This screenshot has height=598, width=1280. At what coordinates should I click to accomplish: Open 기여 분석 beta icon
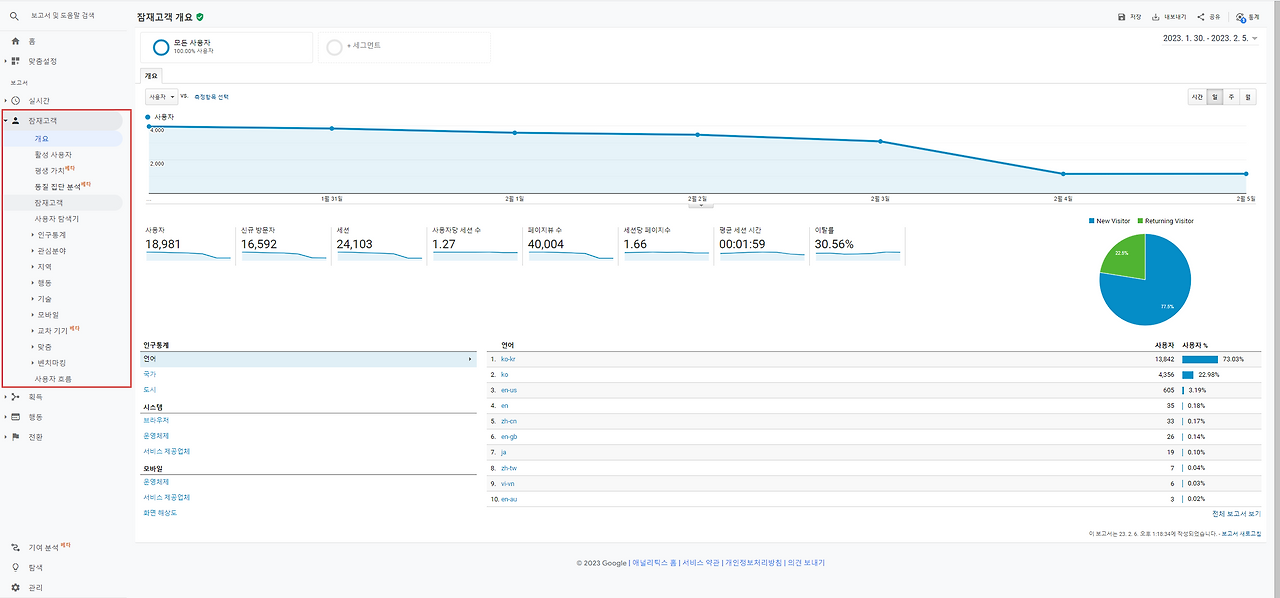15,547
